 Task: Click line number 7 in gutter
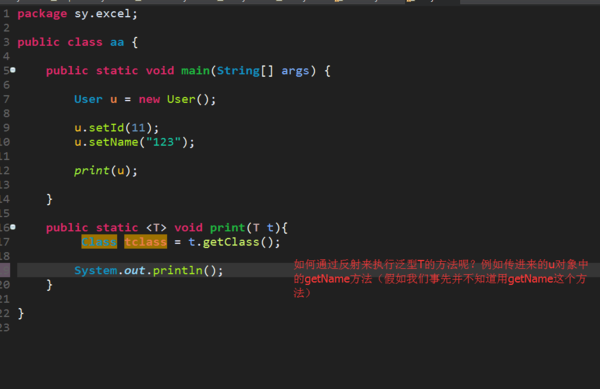click(x=7, y=99)
